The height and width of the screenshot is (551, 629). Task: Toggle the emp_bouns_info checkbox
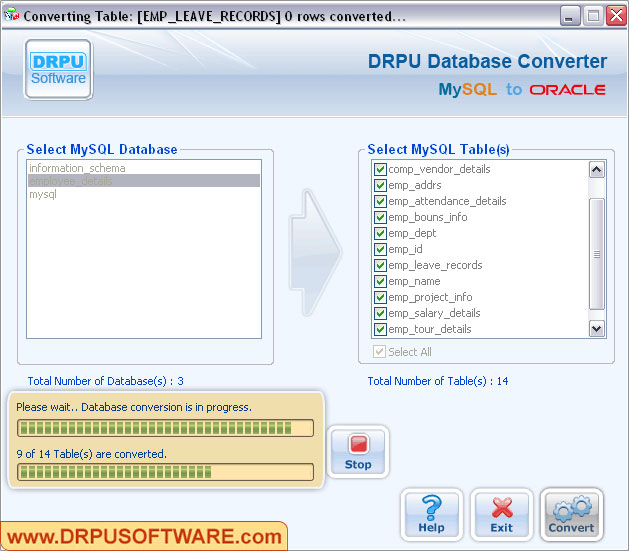380,217
